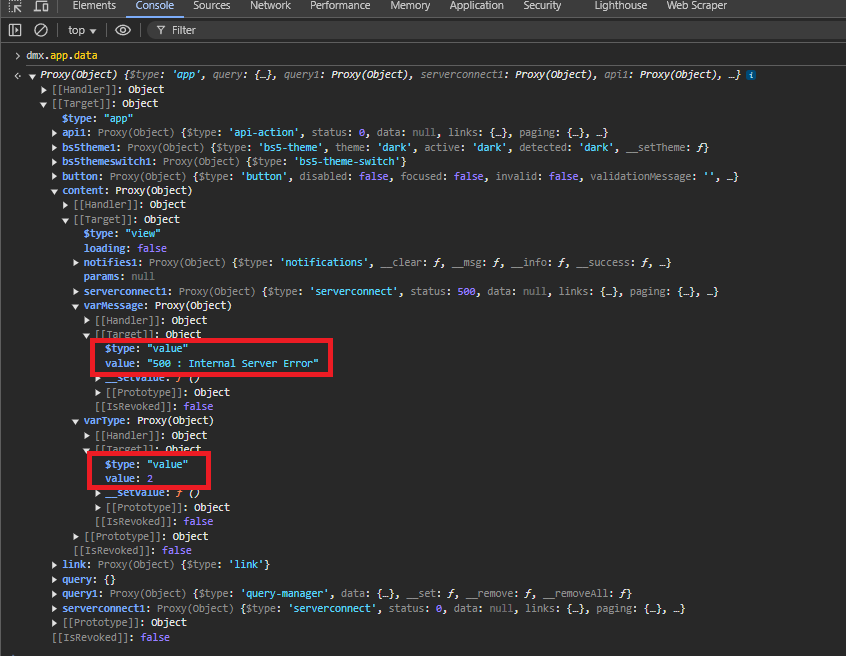846x656 pixels.
Task: Switch to the Console tab
Action: point(154,6)
